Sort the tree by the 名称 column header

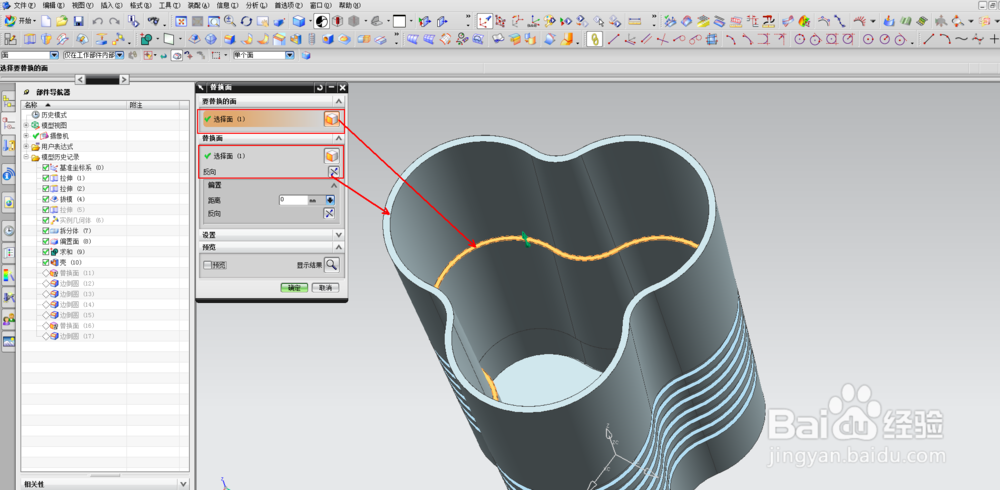(x=75, y=105)
